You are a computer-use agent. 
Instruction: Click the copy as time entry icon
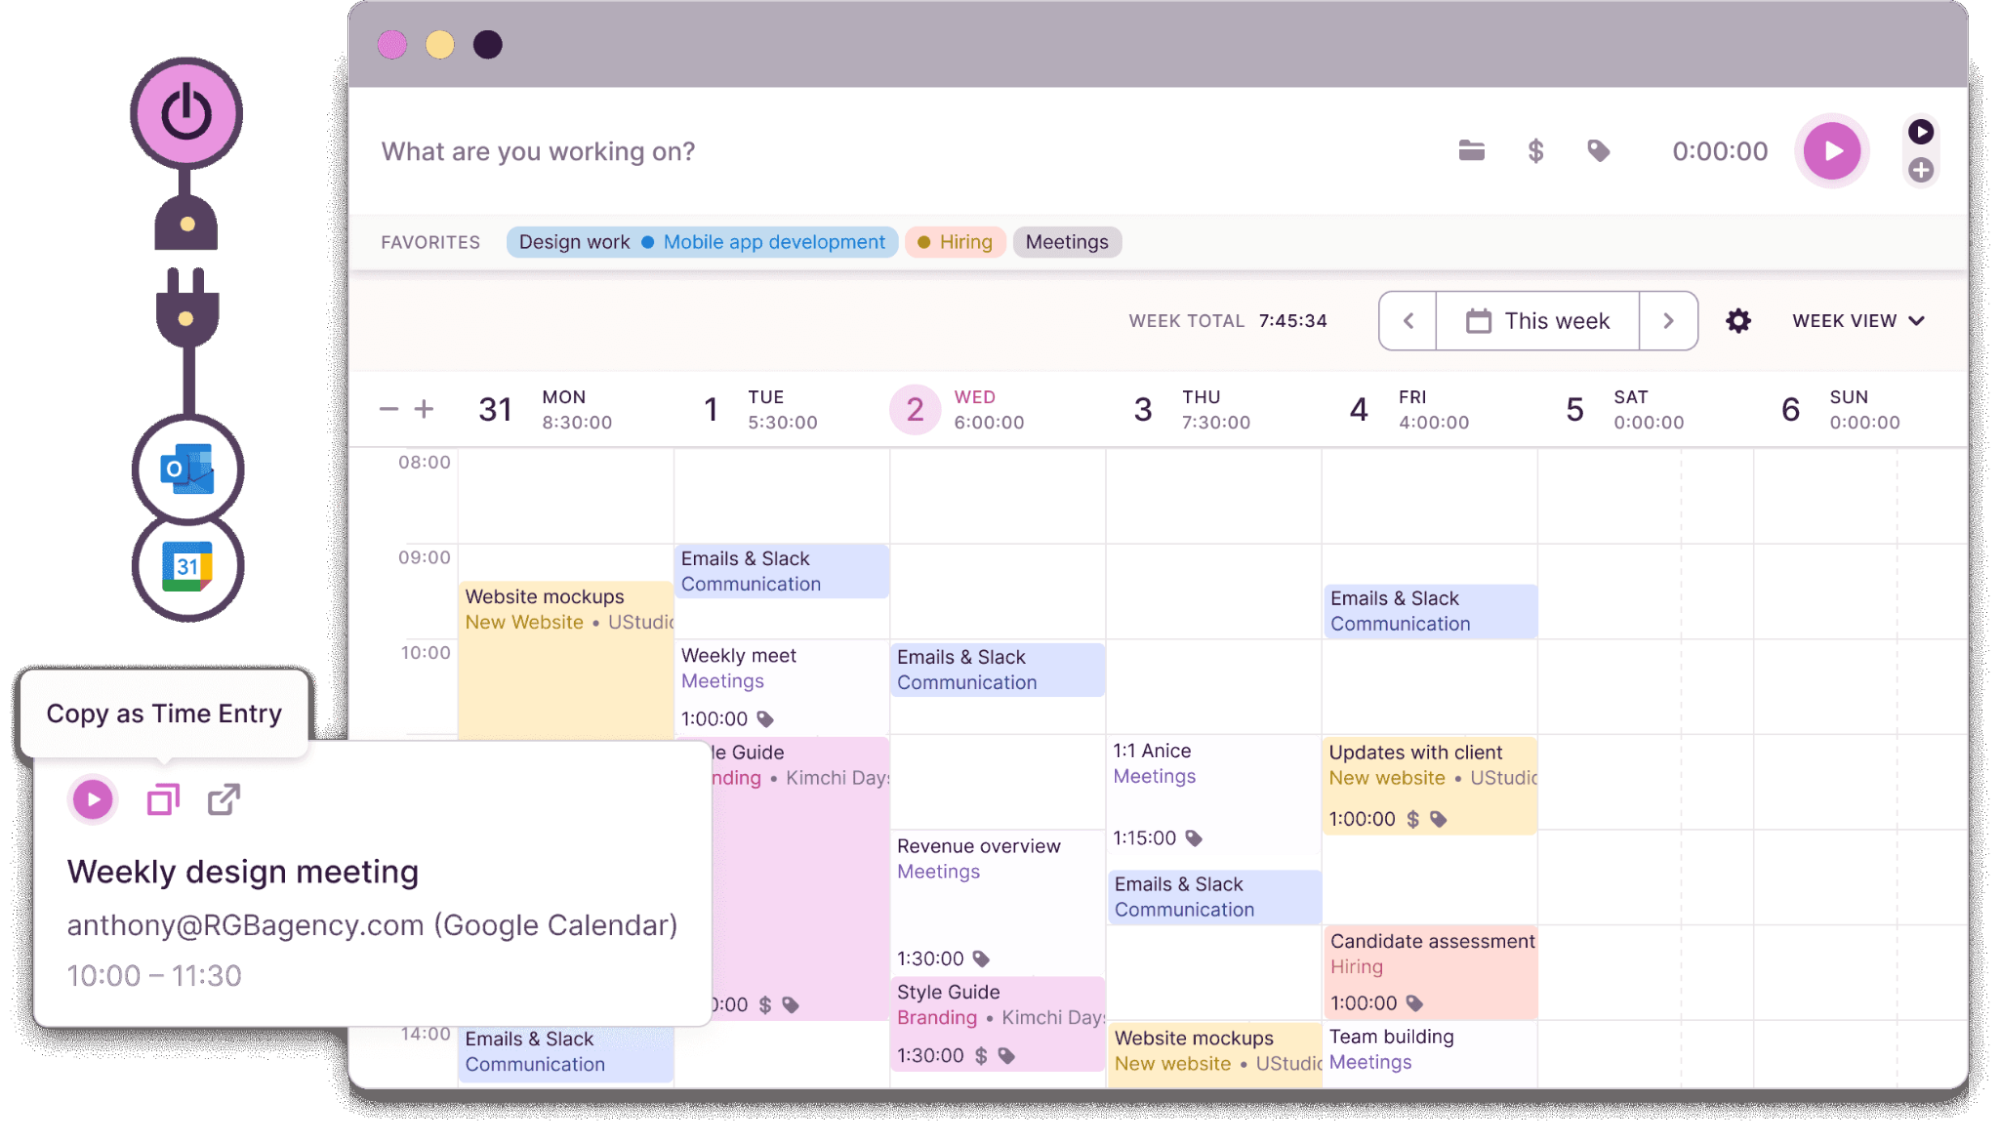pos(163,799)
